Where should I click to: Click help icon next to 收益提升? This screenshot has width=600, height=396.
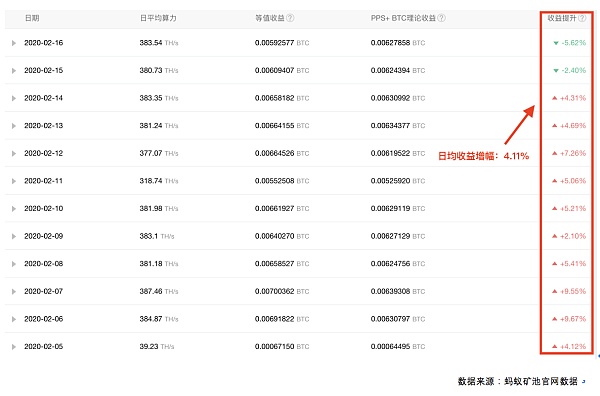(582, 18)
